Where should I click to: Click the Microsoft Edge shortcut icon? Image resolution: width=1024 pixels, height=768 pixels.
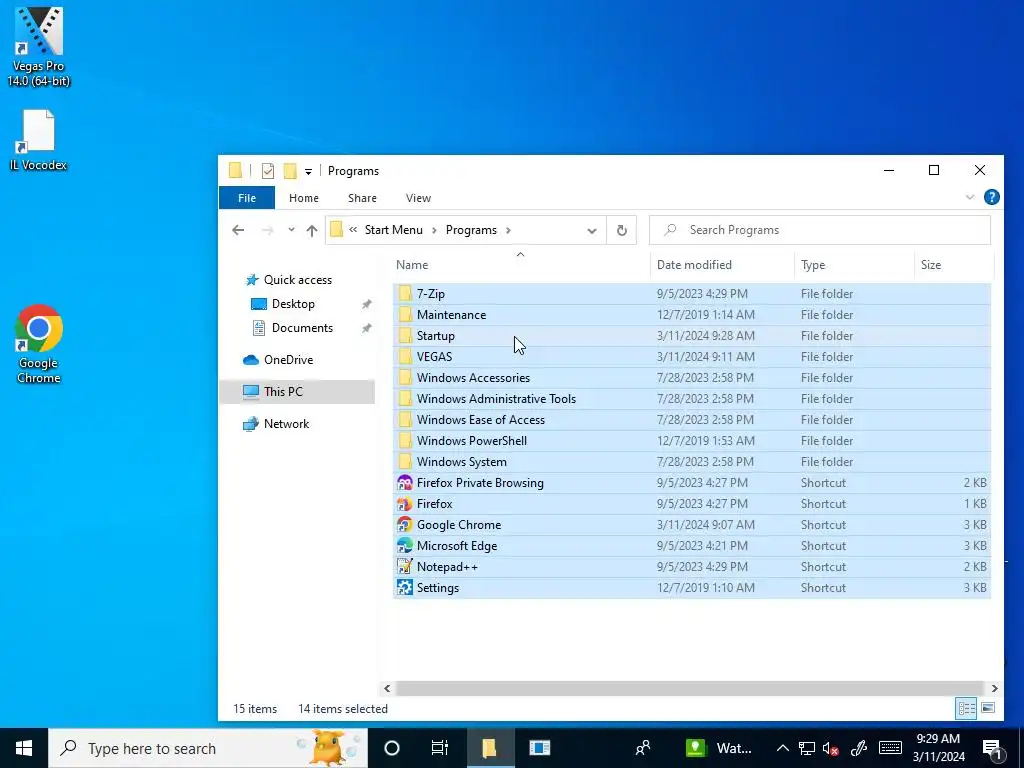[405, 545]
